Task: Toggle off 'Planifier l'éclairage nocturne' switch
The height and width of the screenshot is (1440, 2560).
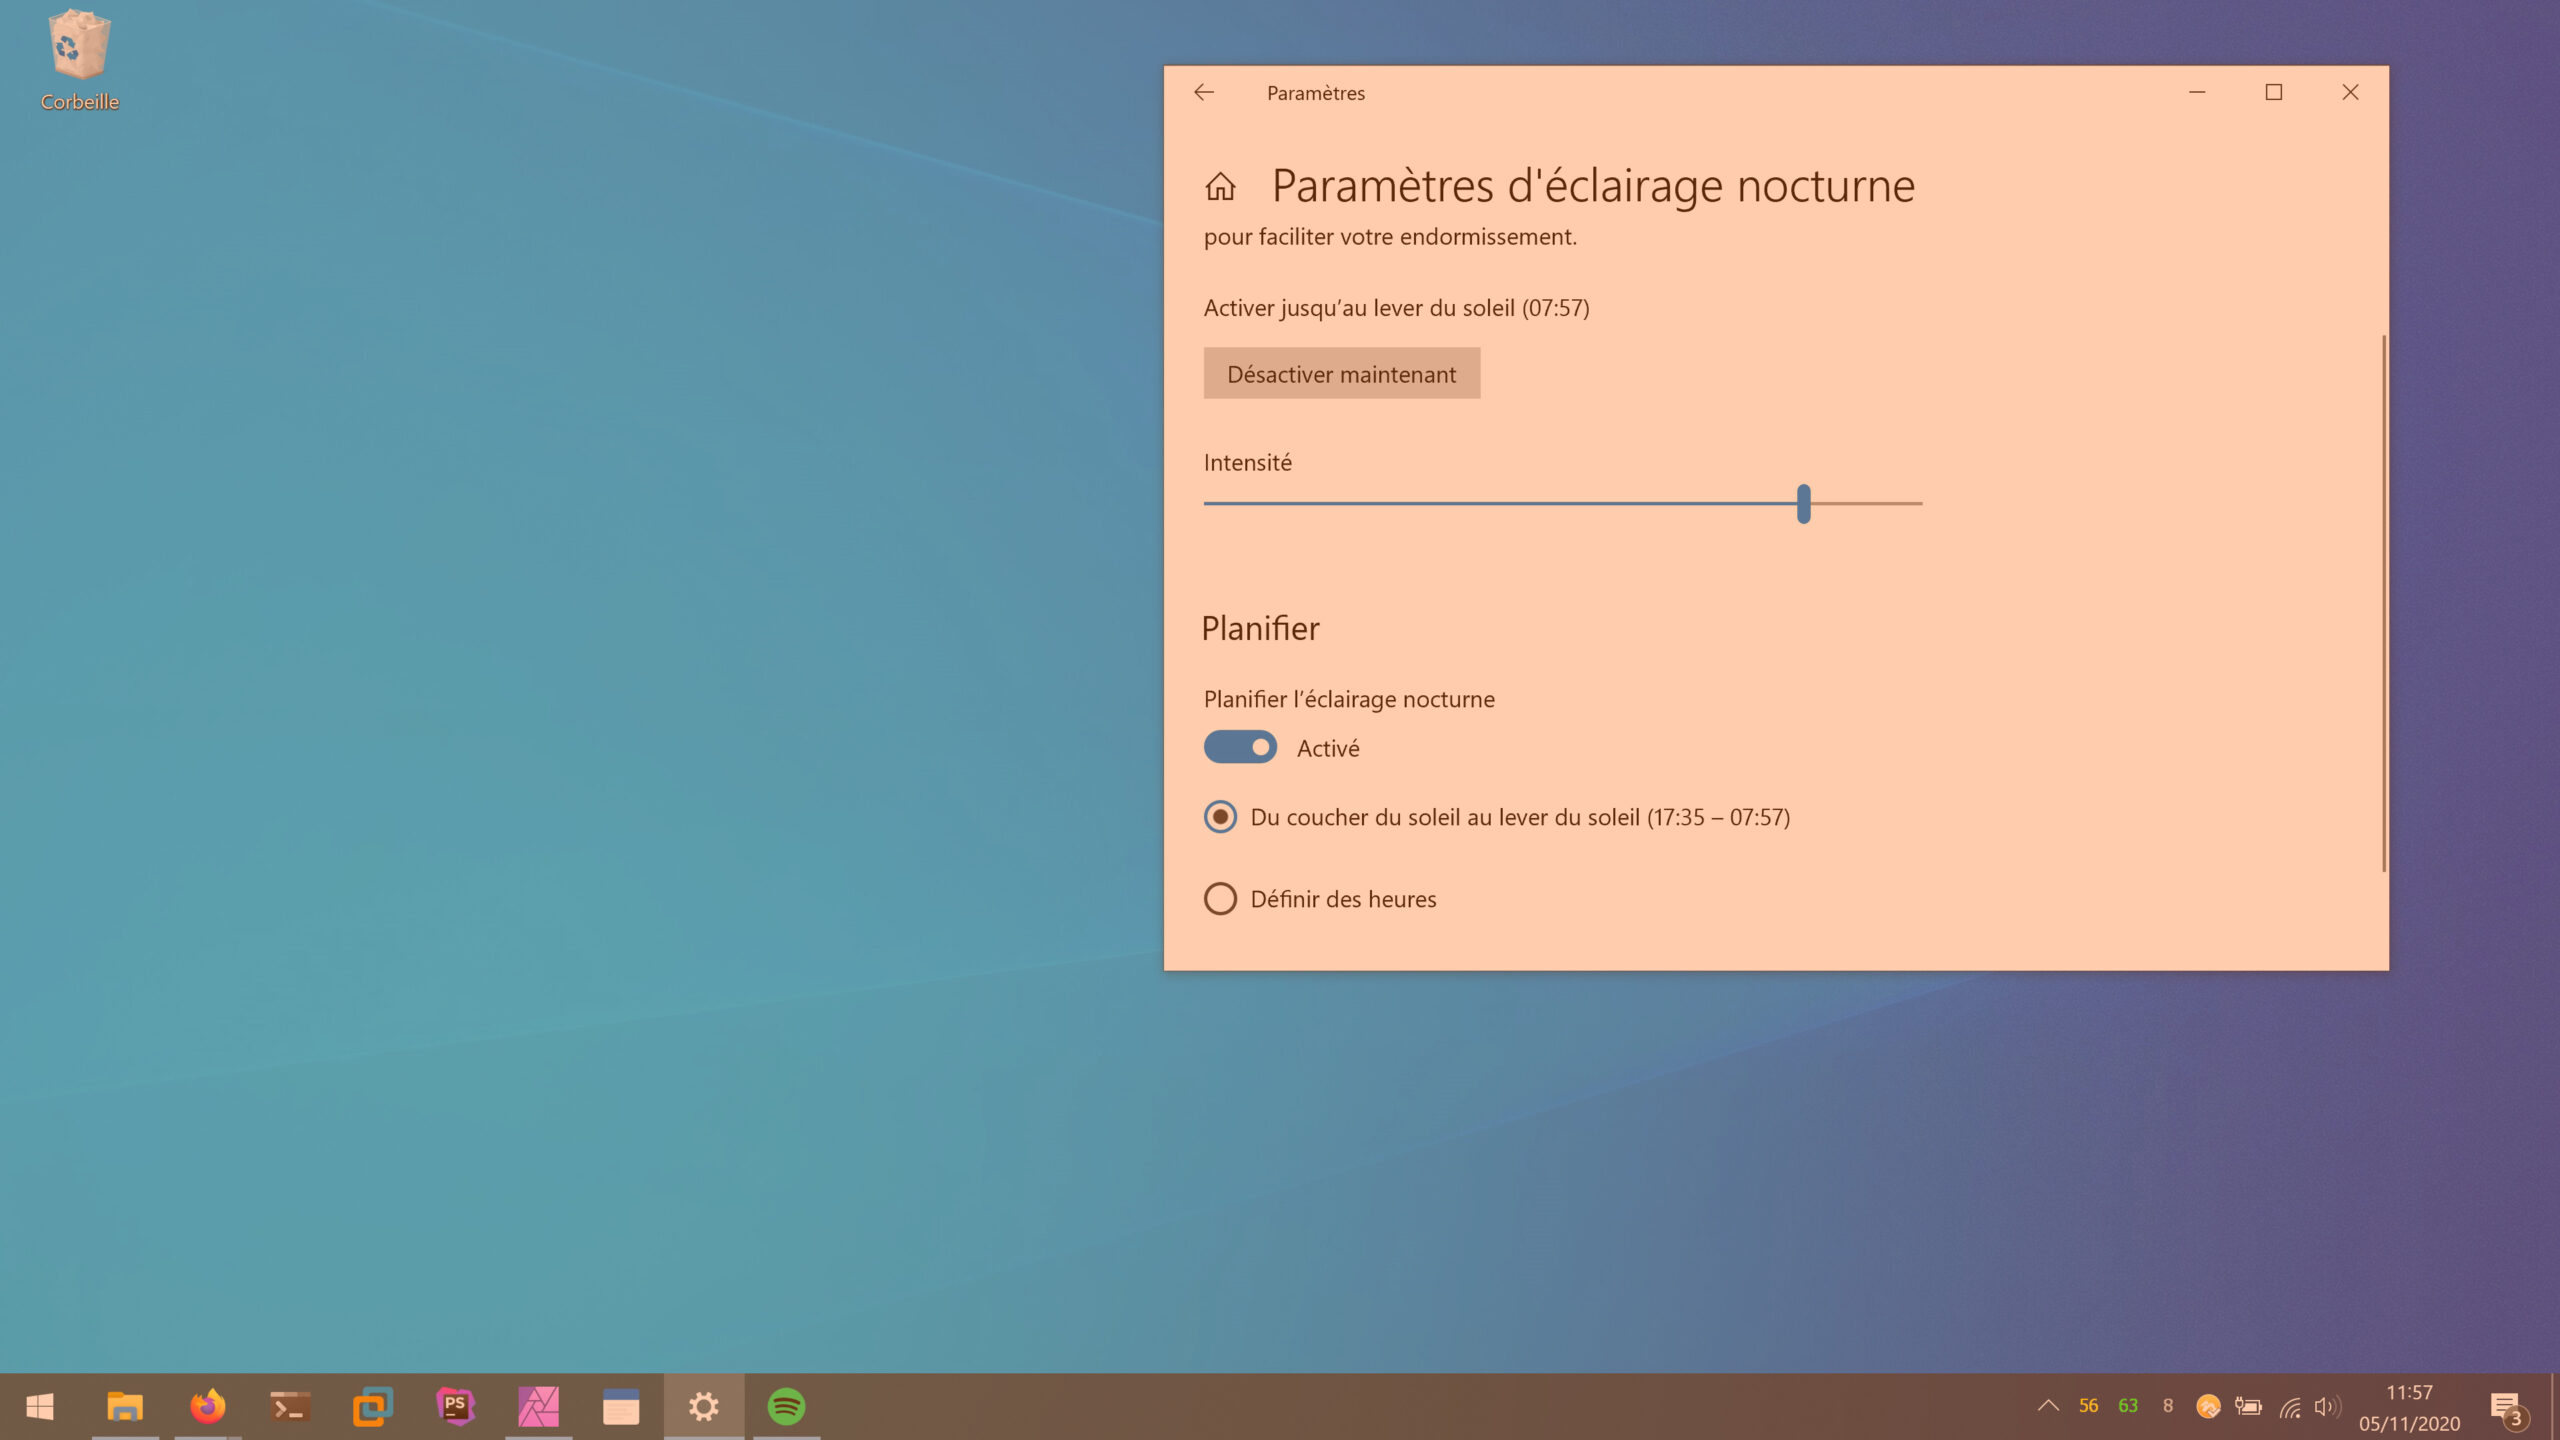Action: pyautogui.click(x=1240, y=747)
